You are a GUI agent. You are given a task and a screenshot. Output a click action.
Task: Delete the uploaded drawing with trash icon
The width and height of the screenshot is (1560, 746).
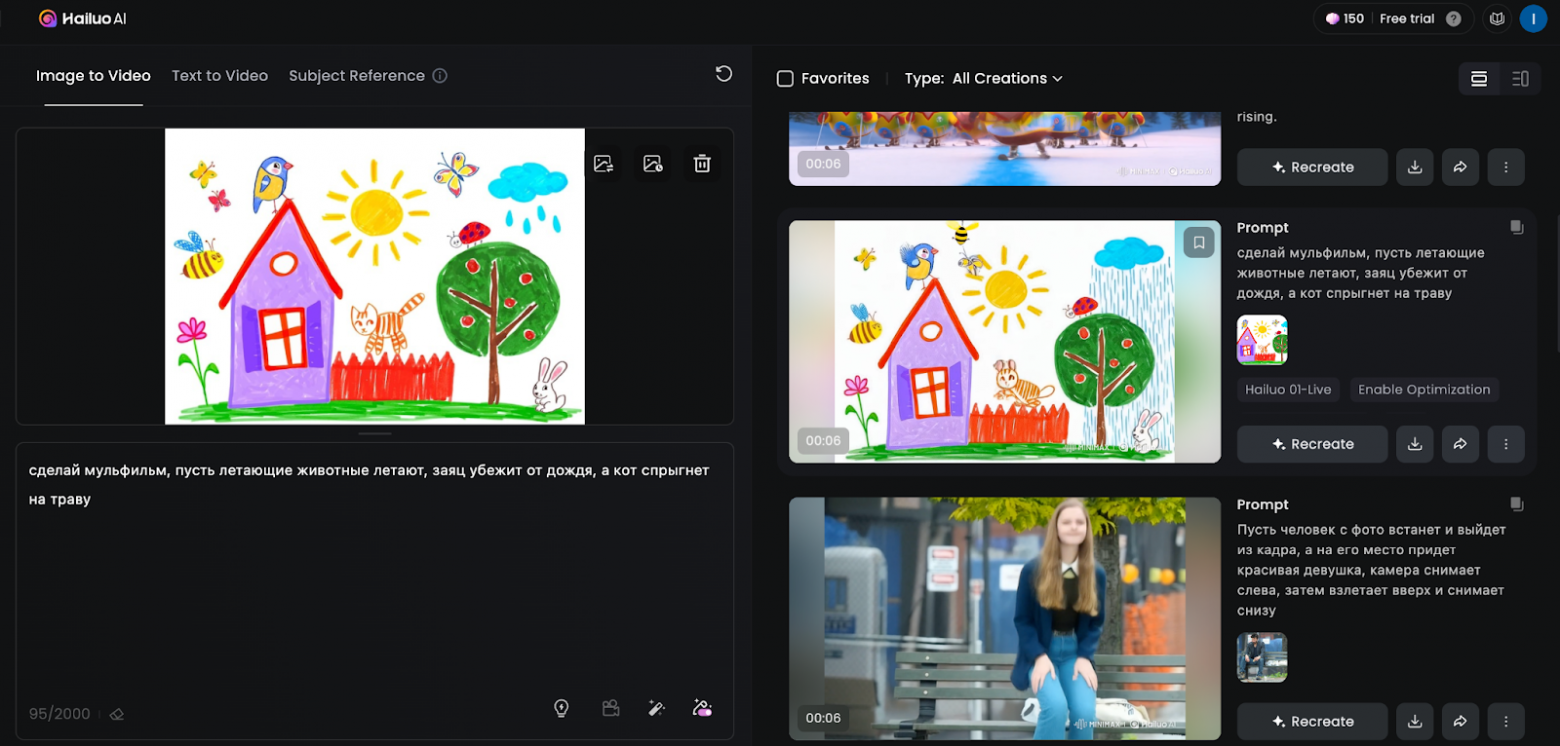[x=702, y=164]
